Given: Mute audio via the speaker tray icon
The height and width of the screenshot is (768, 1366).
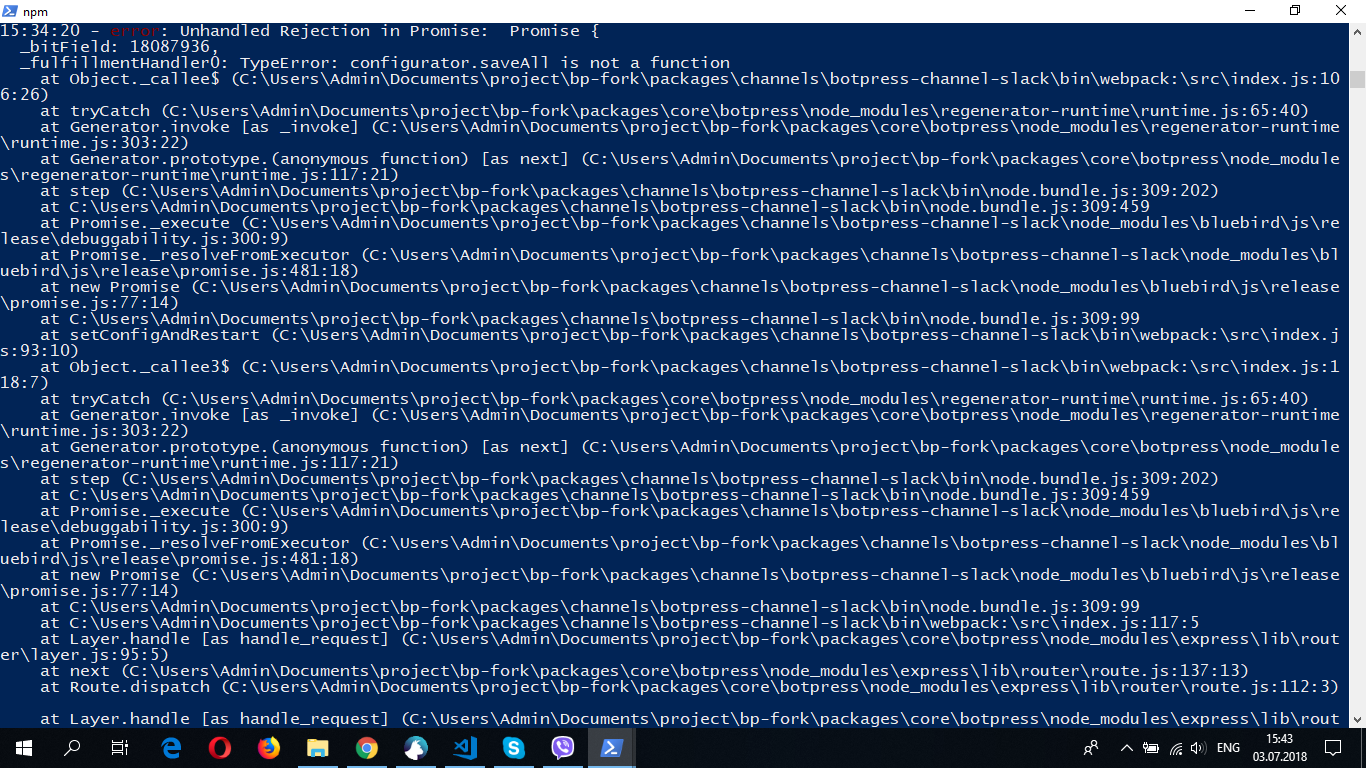Looking at the screenshot, I should [x=1198, y=747].
